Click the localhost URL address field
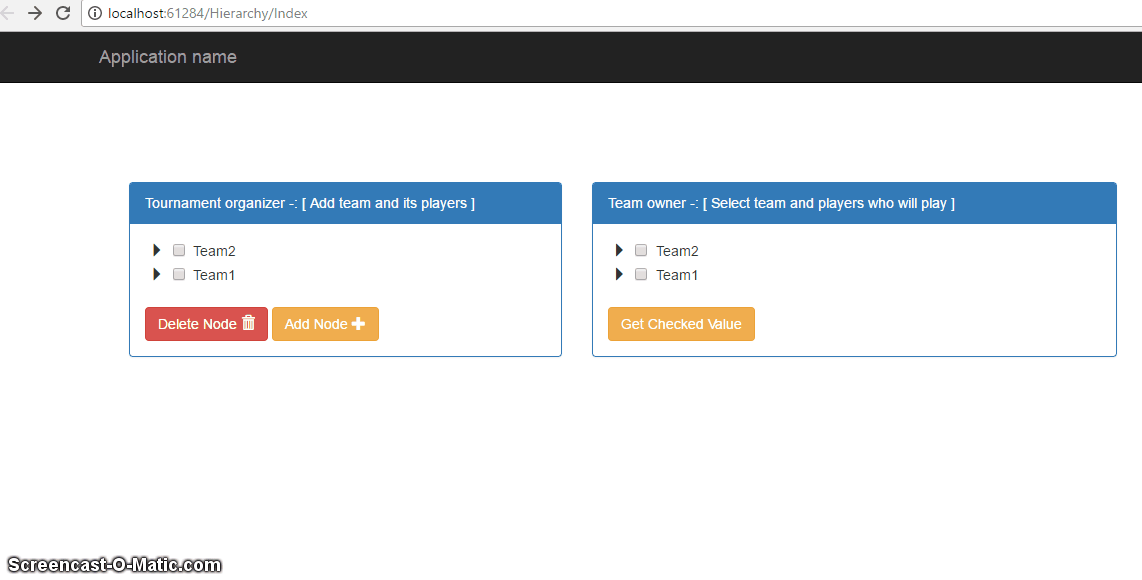 (x=612, y=13)
